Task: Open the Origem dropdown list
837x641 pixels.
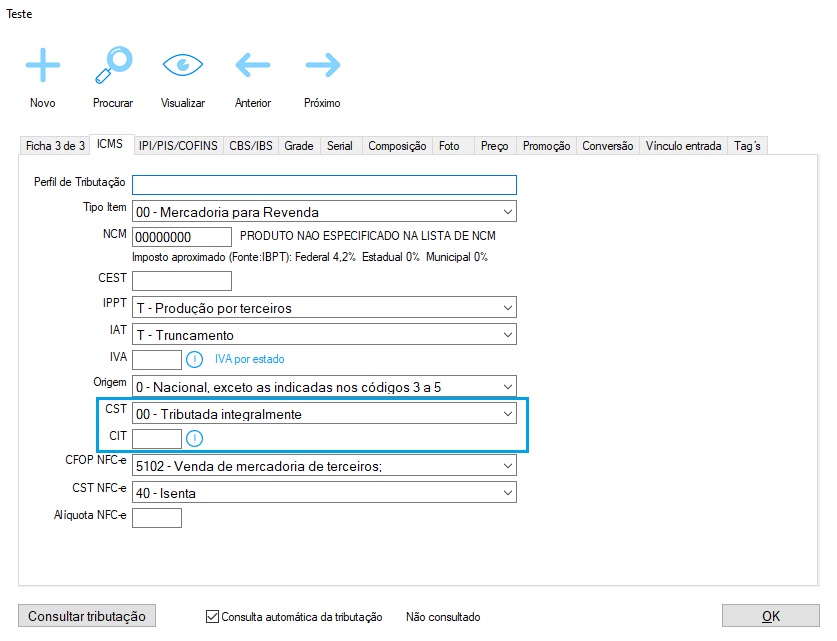Action: coord(508,386)
